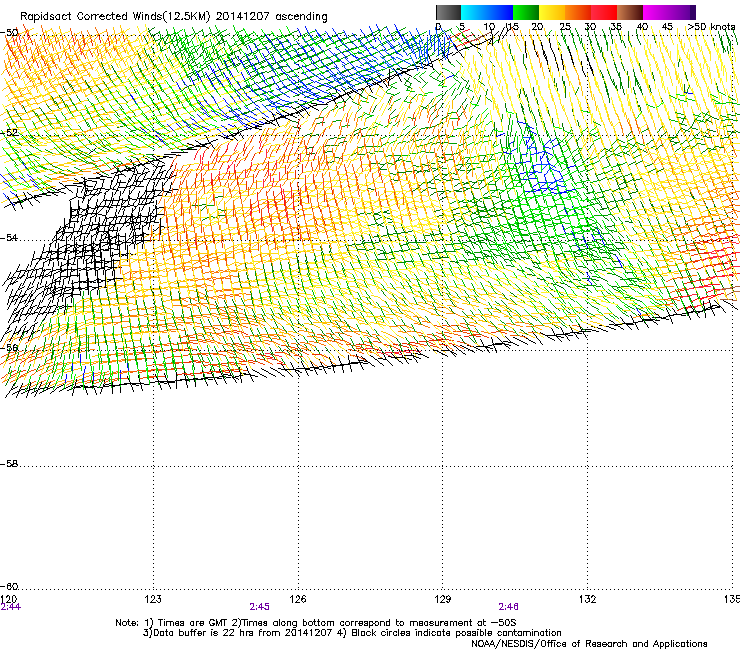Click the -60 latitude axis label
The width and height of the screenshot is (740, 650).
click(x=9, y=586)
